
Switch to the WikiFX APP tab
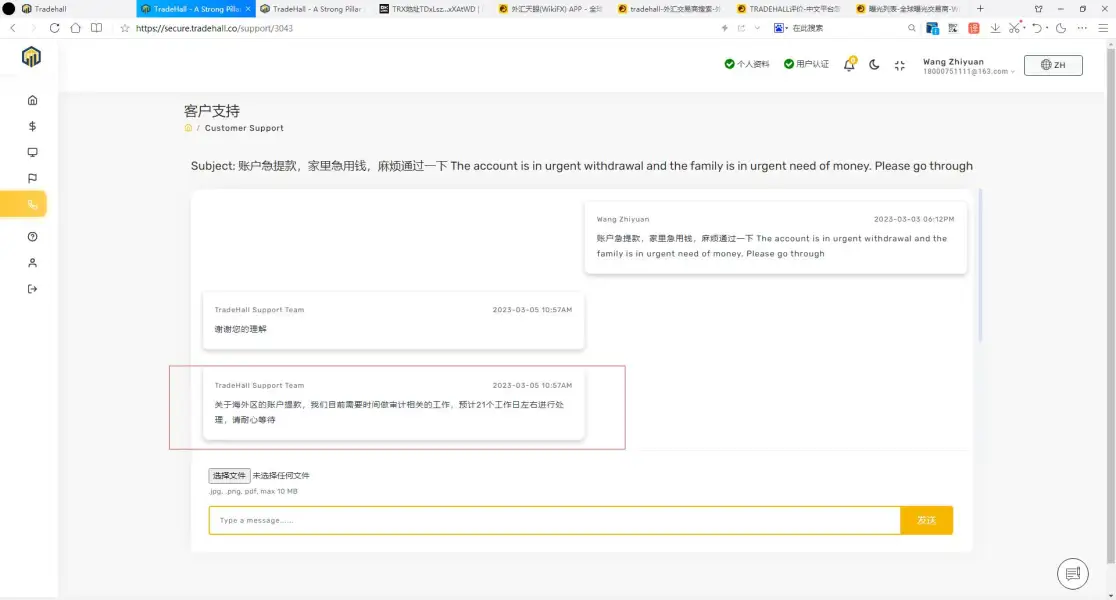[552, 9]
